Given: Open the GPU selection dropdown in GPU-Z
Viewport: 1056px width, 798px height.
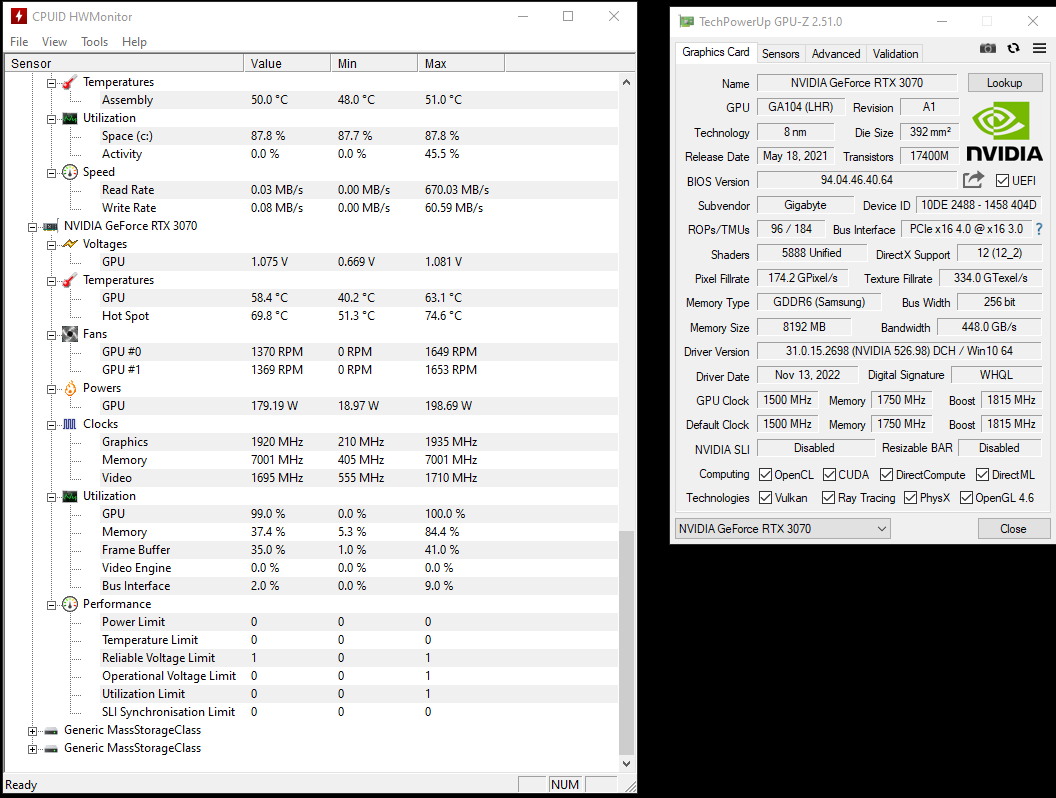Looking at the screenshot, I should 783,529.
